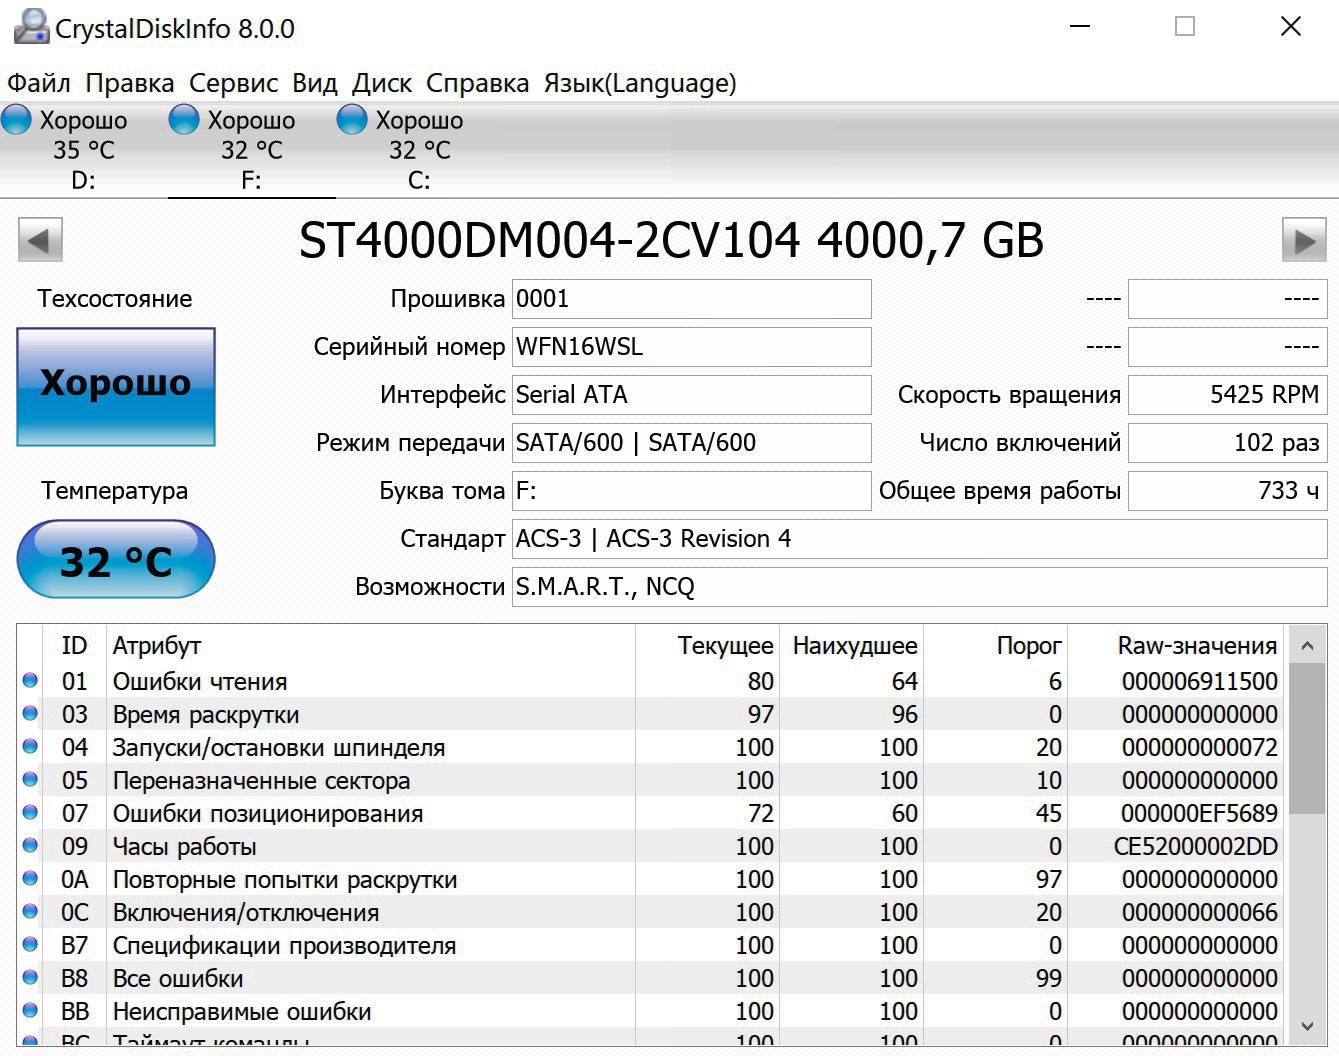Click current value 80 in Ошибки чтения row
Image resolution: width=1339 pixels, height=1056 pixels.
click(761, 681)
